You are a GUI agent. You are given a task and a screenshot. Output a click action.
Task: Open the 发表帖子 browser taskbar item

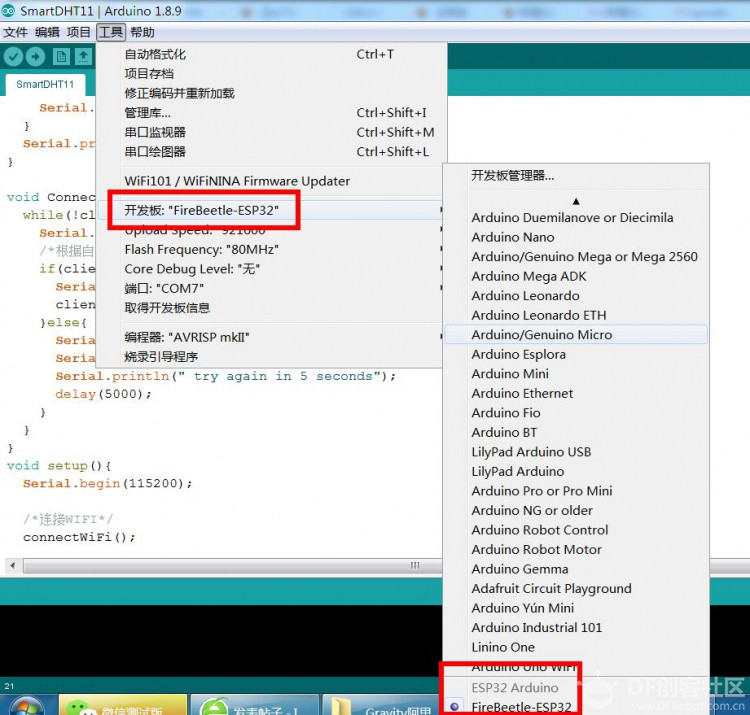pyautogui.click(x=254, y=705)
